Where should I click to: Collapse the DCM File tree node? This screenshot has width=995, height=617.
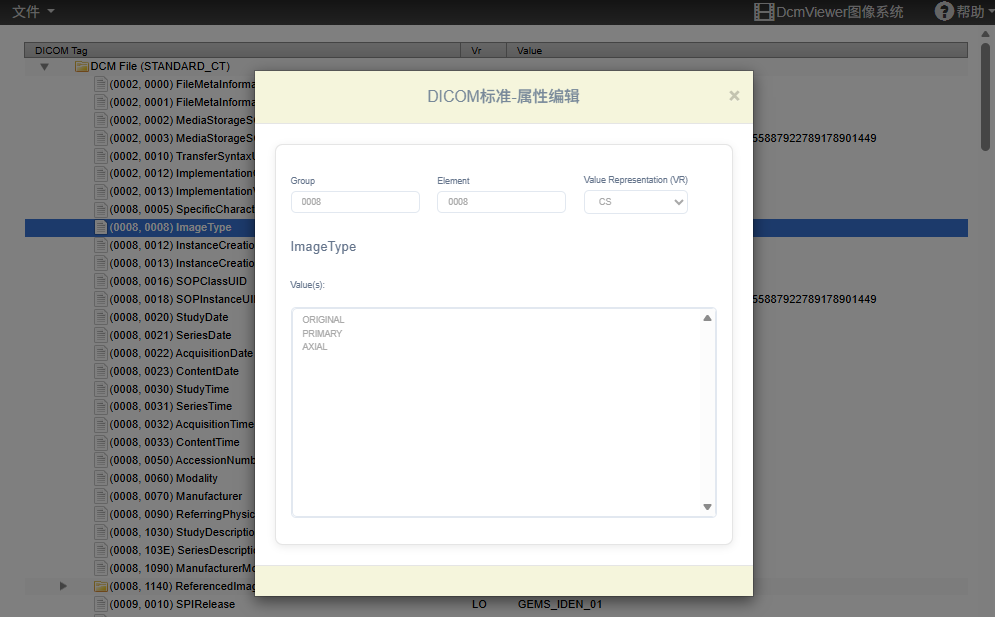click(44, 67)
